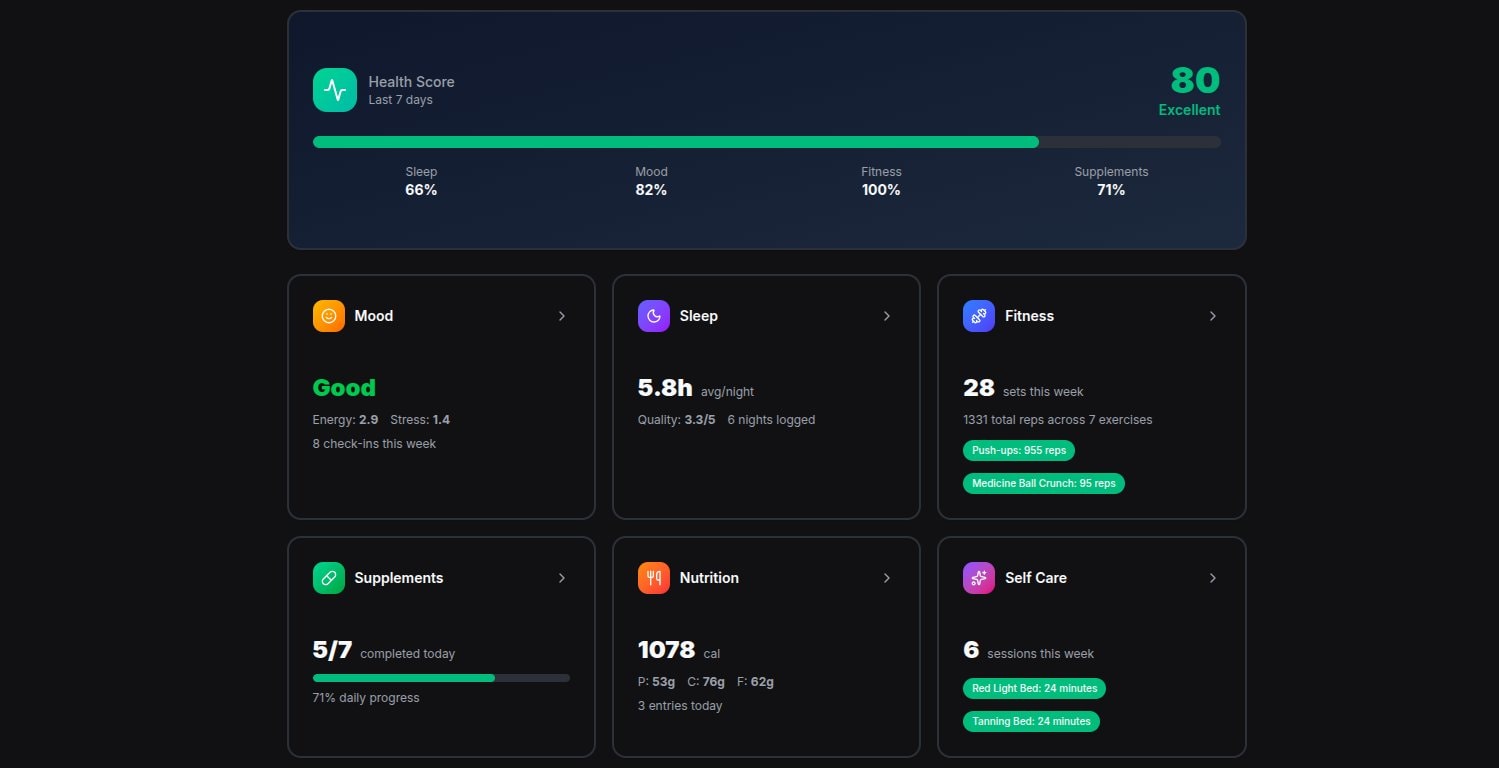
Task: Click the Red Light Bed session badge
Action: 1032,688
